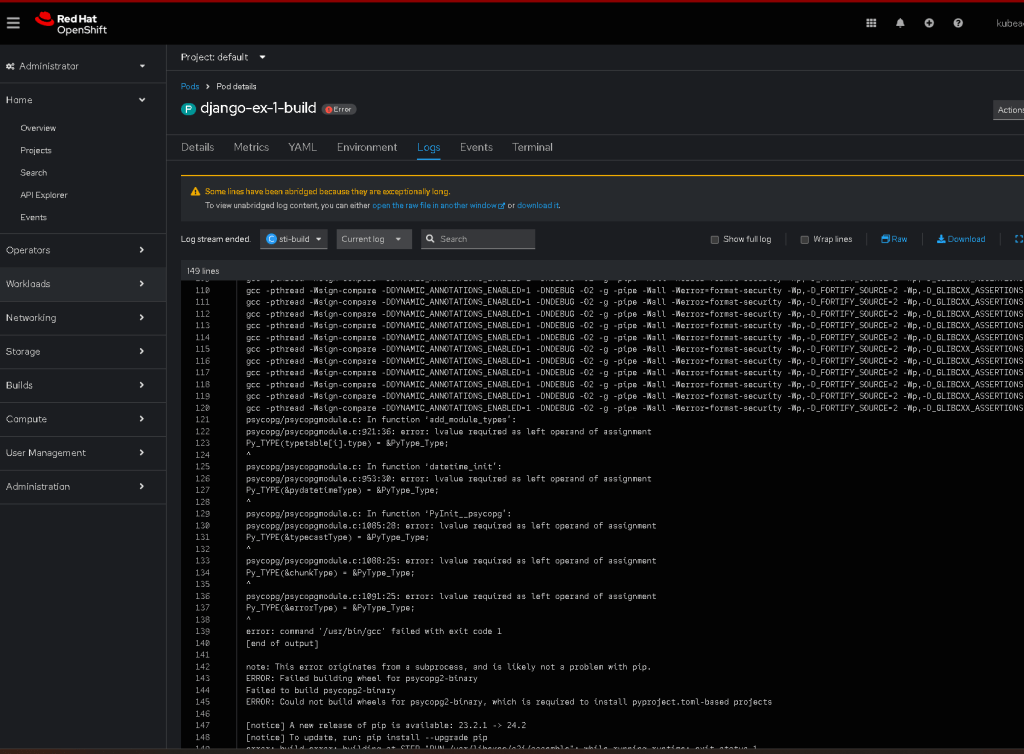
Task: Switch to the Metrics tab
Action: pos(251,148)
